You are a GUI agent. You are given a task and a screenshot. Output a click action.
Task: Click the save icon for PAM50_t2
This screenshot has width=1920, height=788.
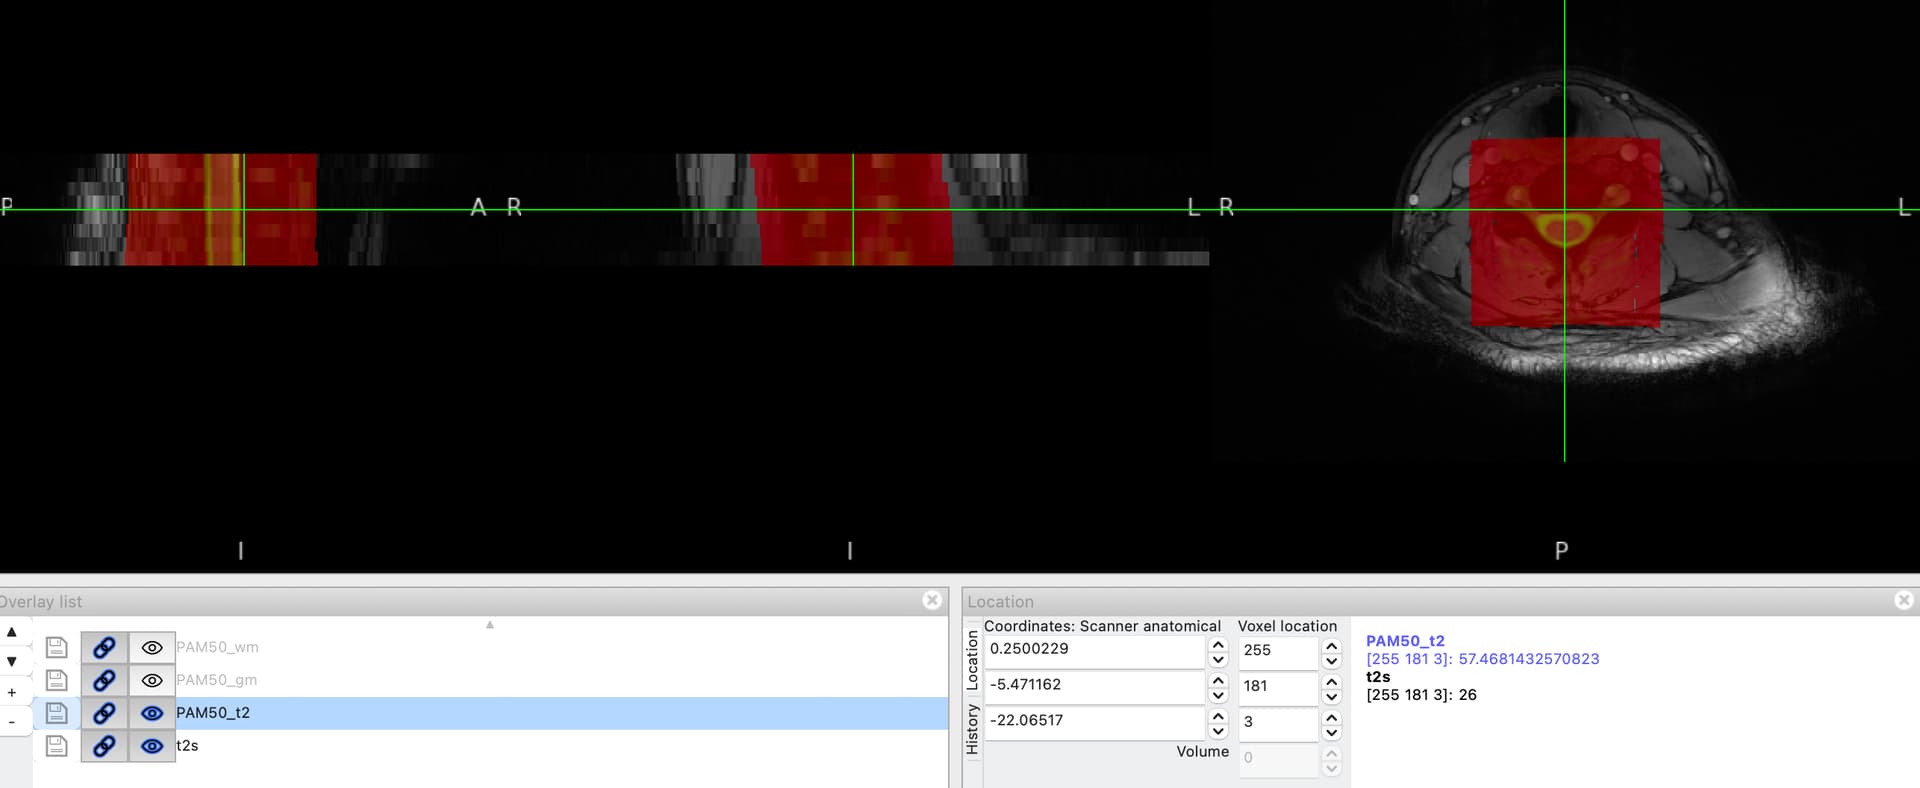57,713
